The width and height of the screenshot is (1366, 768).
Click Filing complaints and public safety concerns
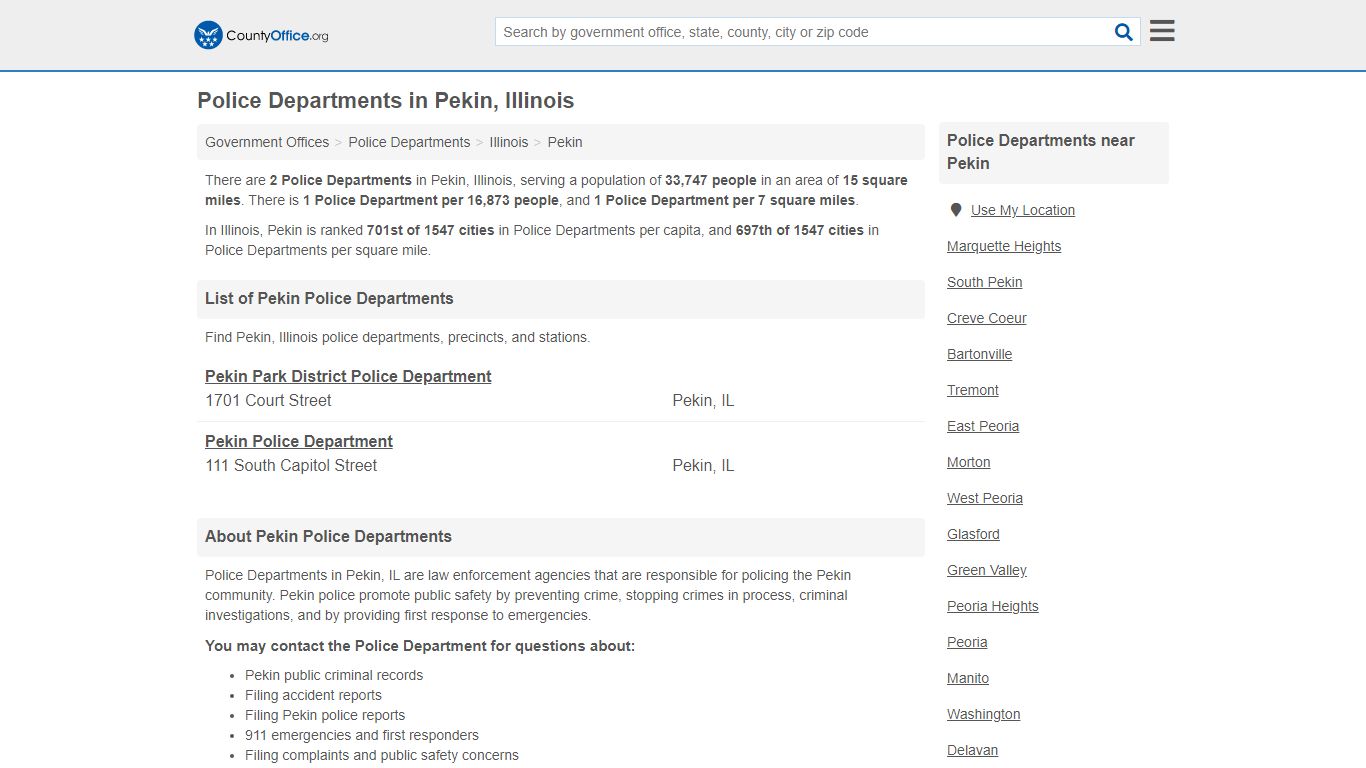click(x=382, y=755)
